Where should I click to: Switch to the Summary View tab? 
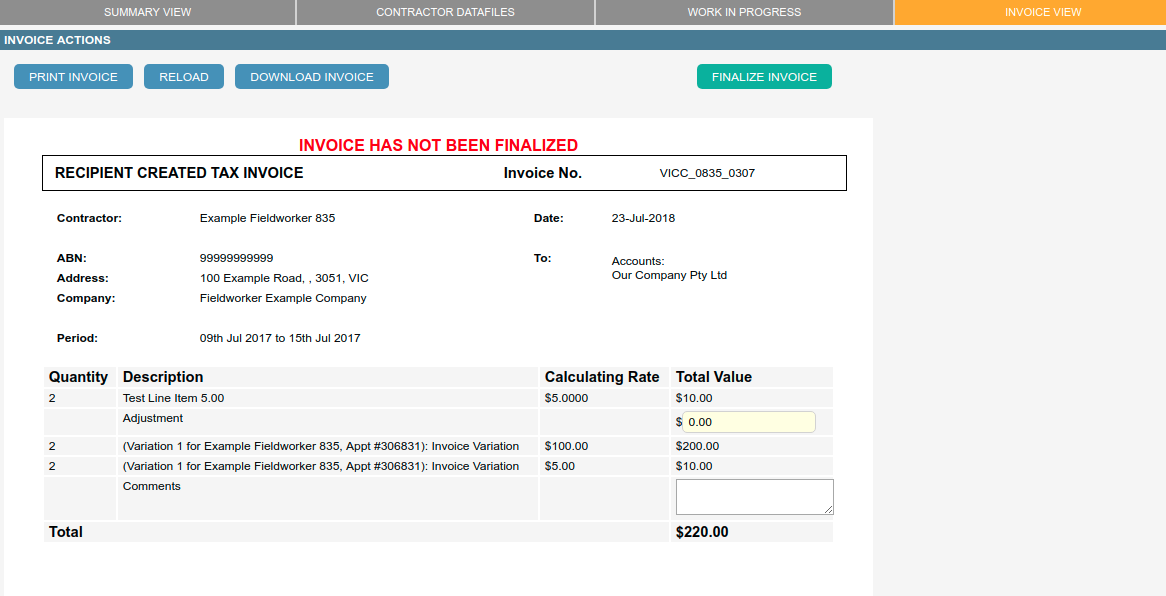(147, 12)
